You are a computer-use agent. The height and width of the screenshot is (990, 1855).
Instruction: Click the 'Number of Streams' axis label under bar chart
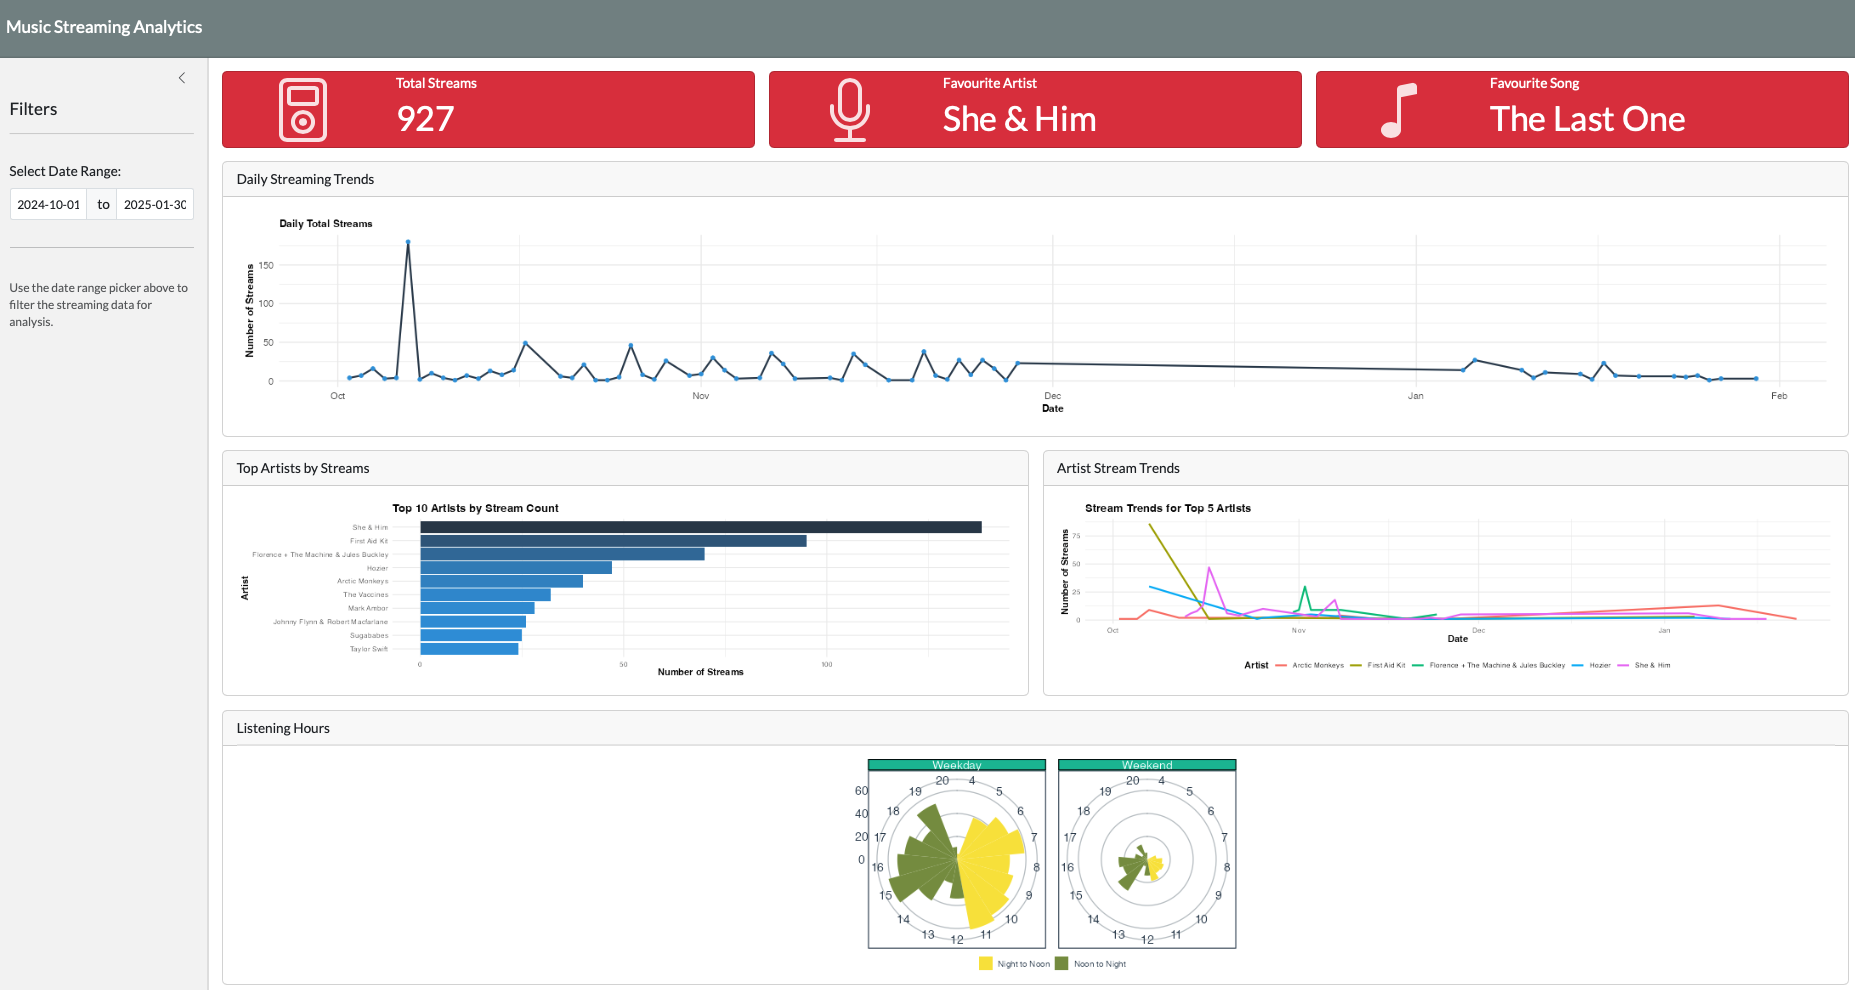[x=701, y=672]
